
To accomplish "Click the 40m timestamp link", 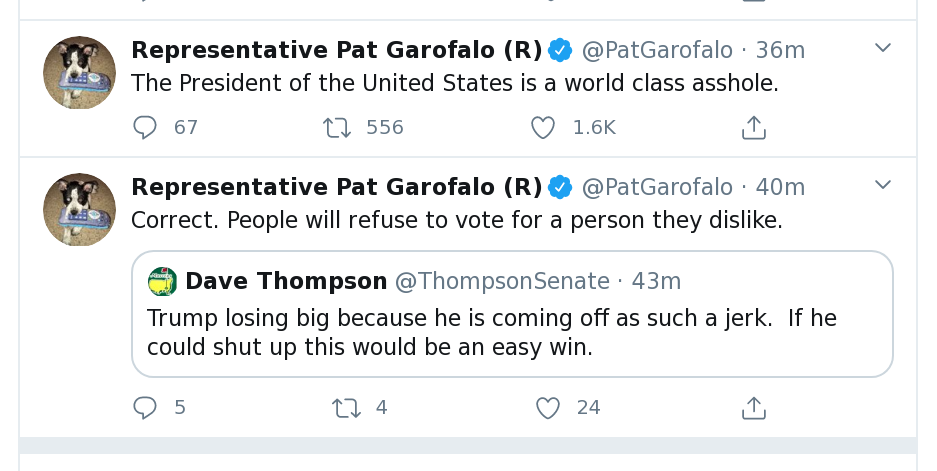I will tap(780, 187).
